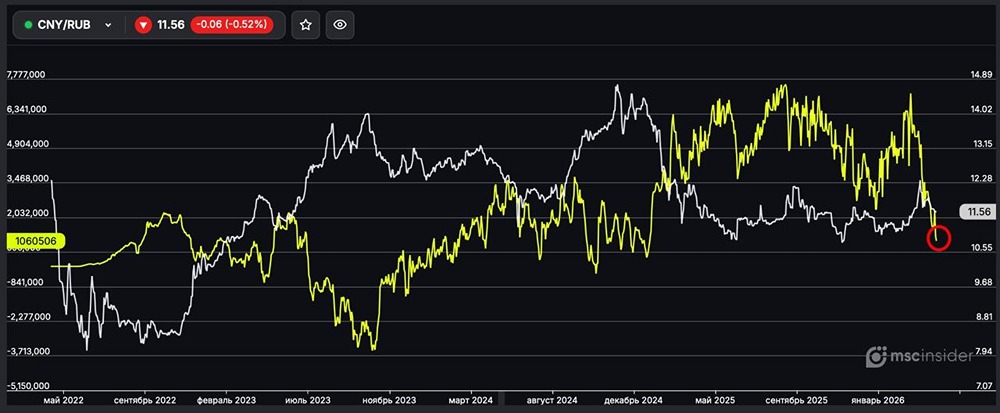Click the -0.06 (-0.52%) change badge
This screenshot has height=413, width=1000.
point(232,25)
